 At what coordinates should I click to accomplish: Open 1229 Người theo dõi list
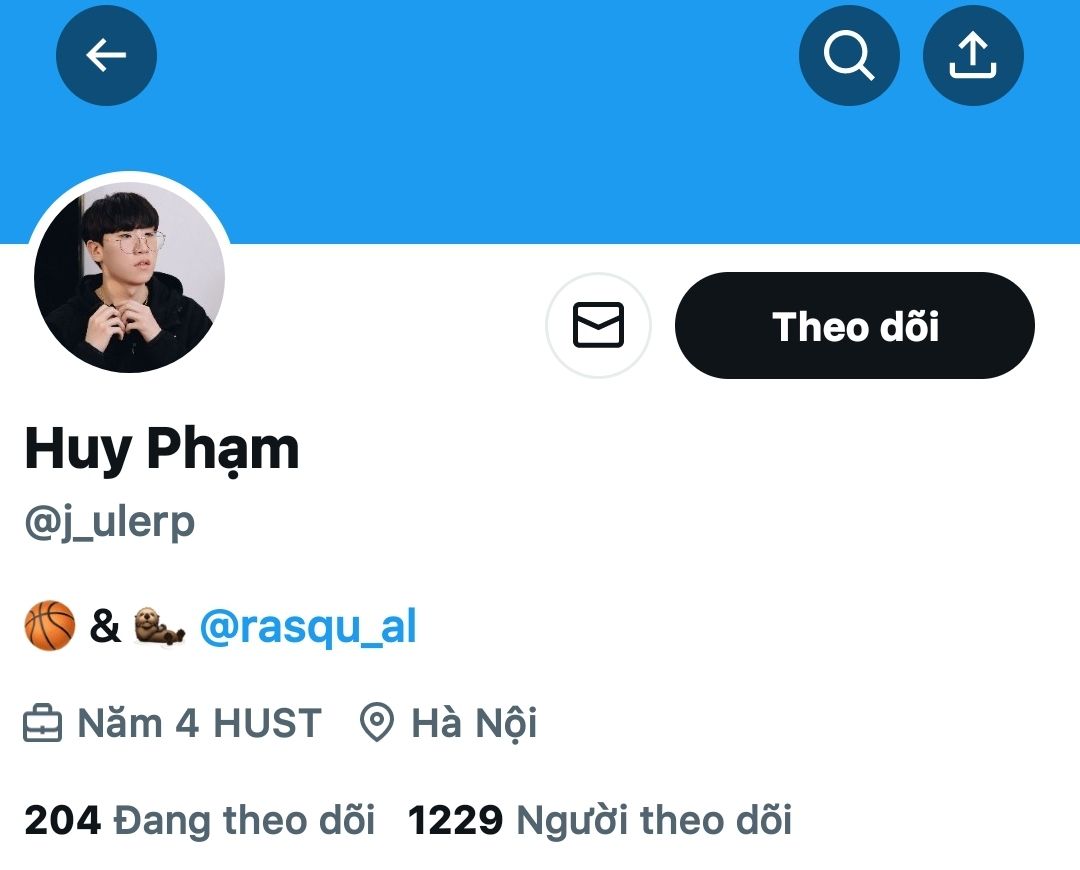[600, 820]
